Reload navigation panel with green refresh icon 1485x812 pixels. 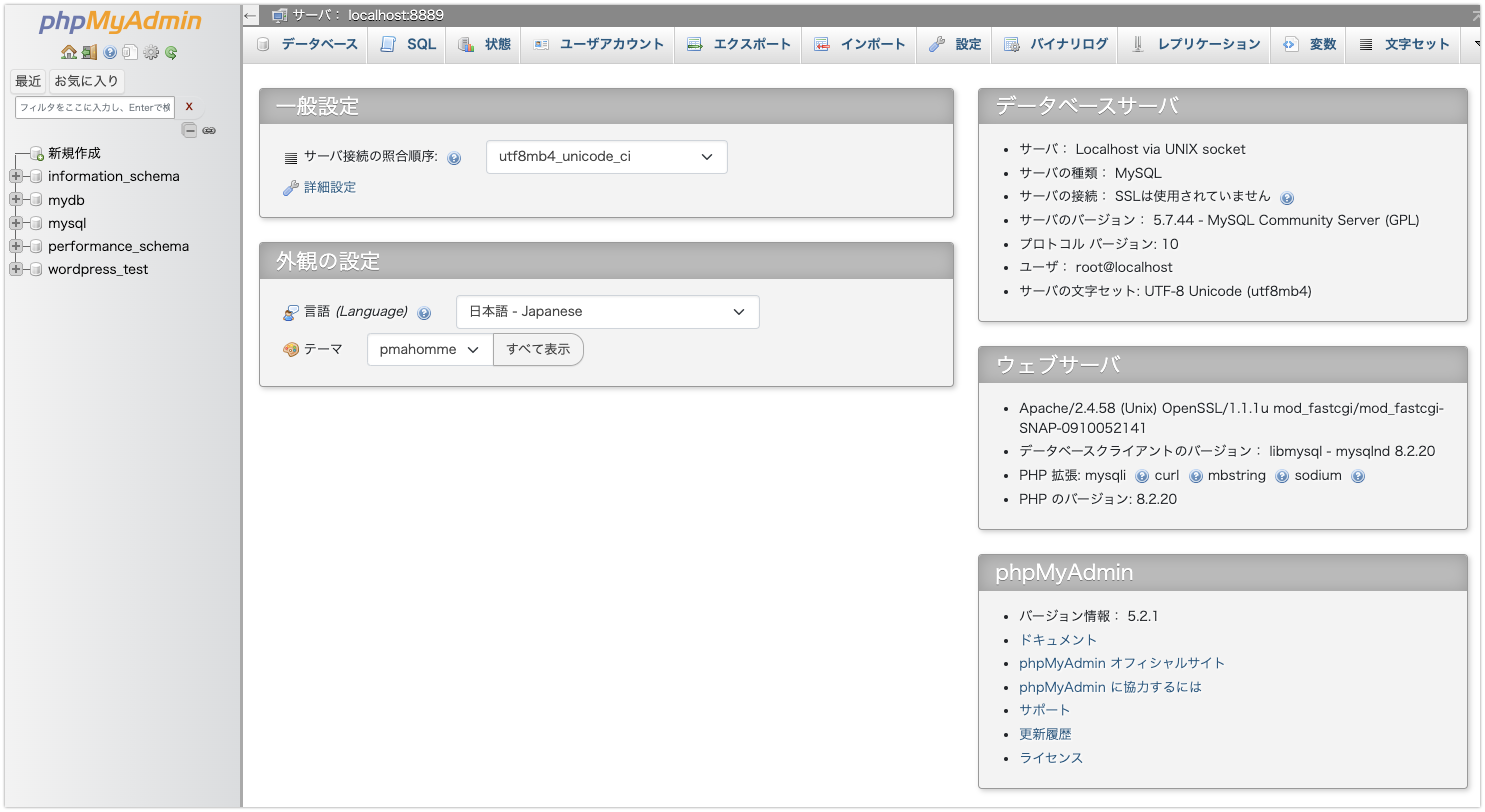click(171, 52)
